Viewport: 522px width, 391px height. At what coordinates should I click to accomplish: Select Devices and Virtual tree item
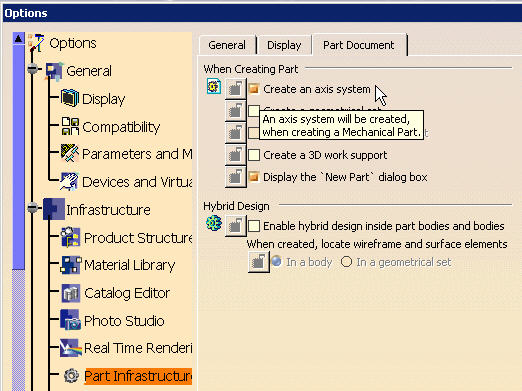point(137,182)
